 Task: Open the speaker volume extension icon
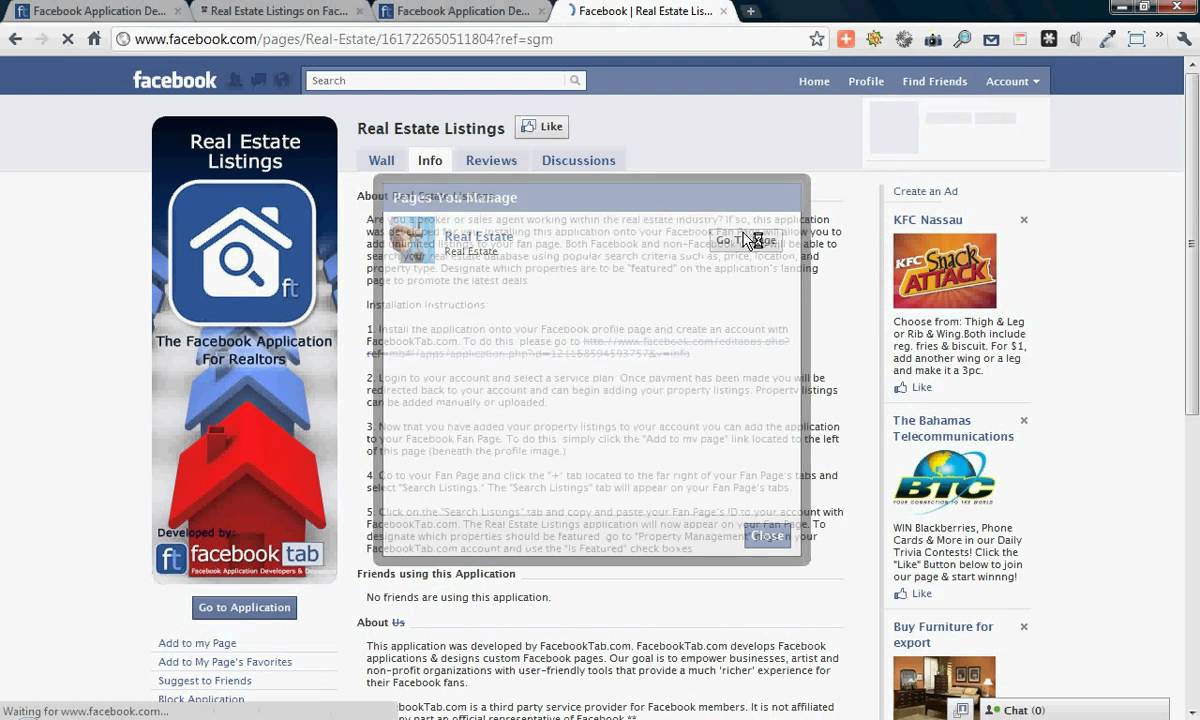(1077, 39)
